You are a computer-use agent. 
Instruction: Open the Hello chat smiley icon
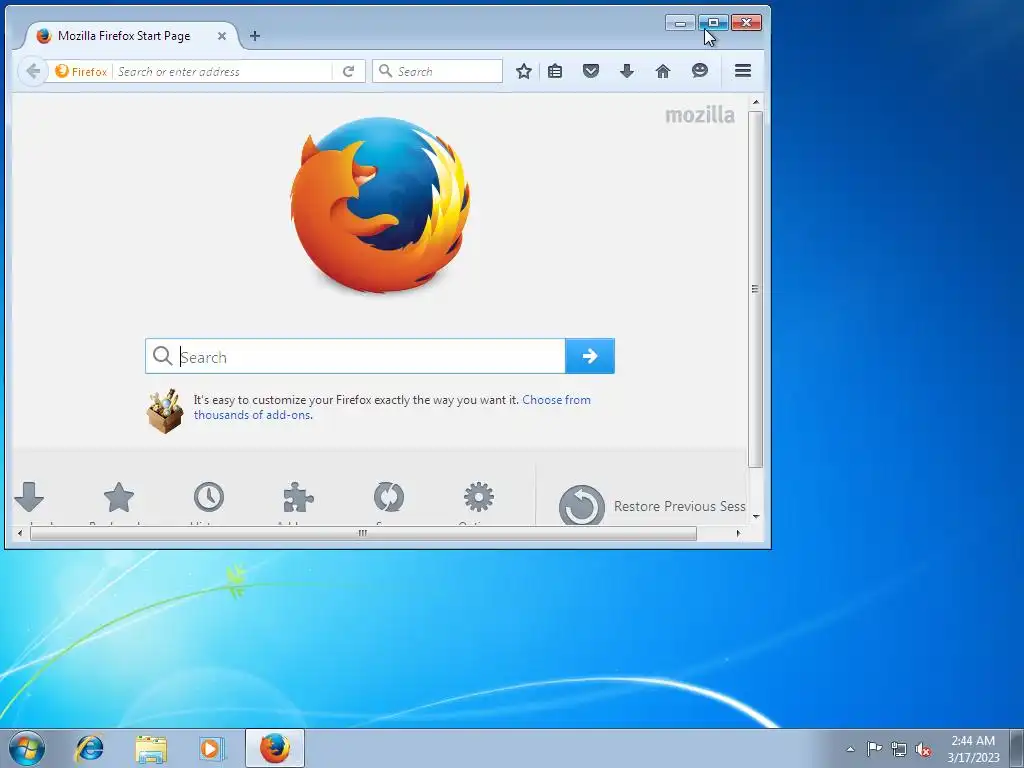pyautogui.click(x=700, y=71)
